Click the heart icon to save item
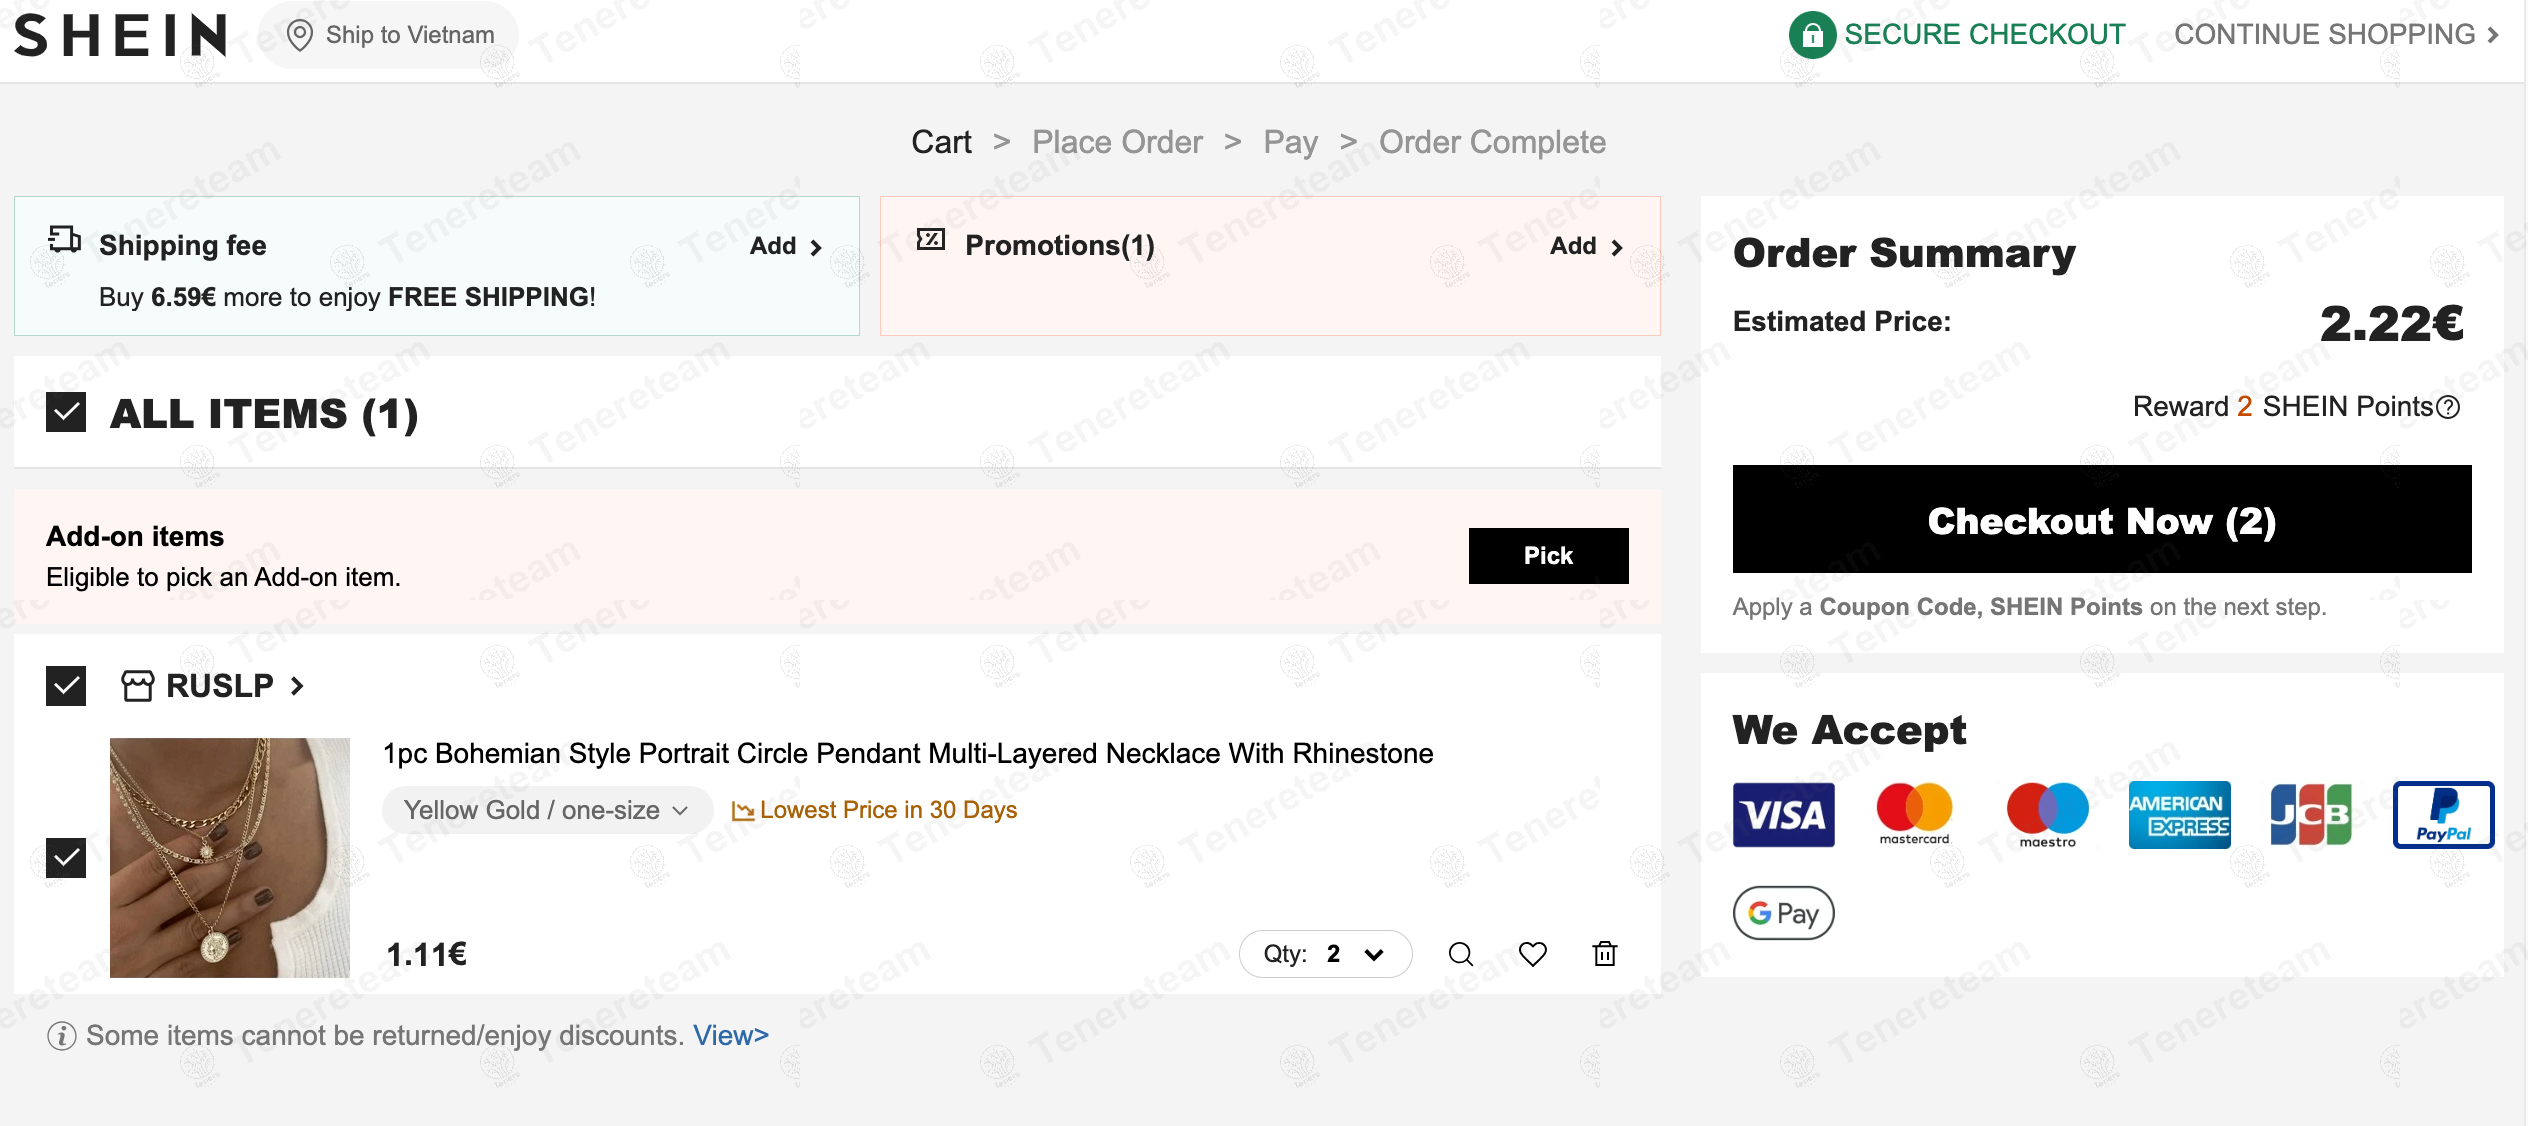 pos(1532,954)
